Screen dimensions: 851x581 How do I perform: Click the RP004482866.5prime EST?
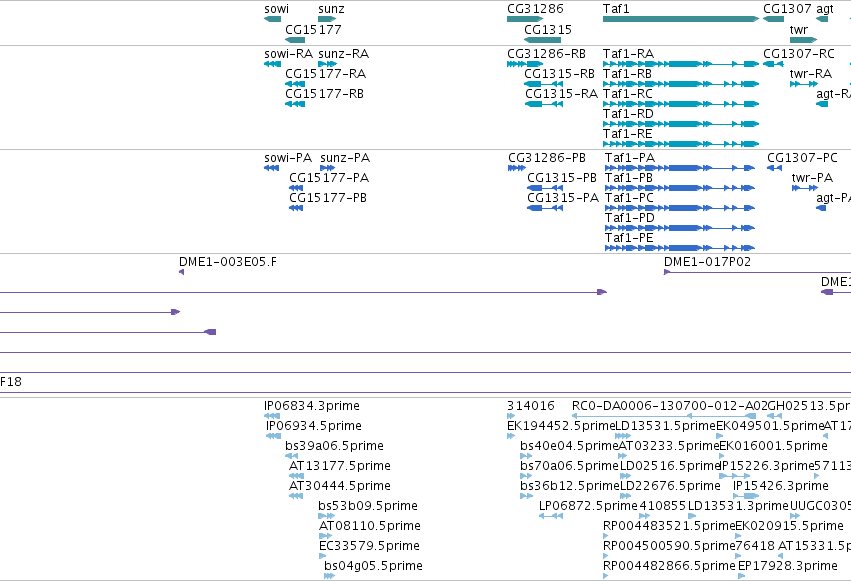(x=606, y=576)
